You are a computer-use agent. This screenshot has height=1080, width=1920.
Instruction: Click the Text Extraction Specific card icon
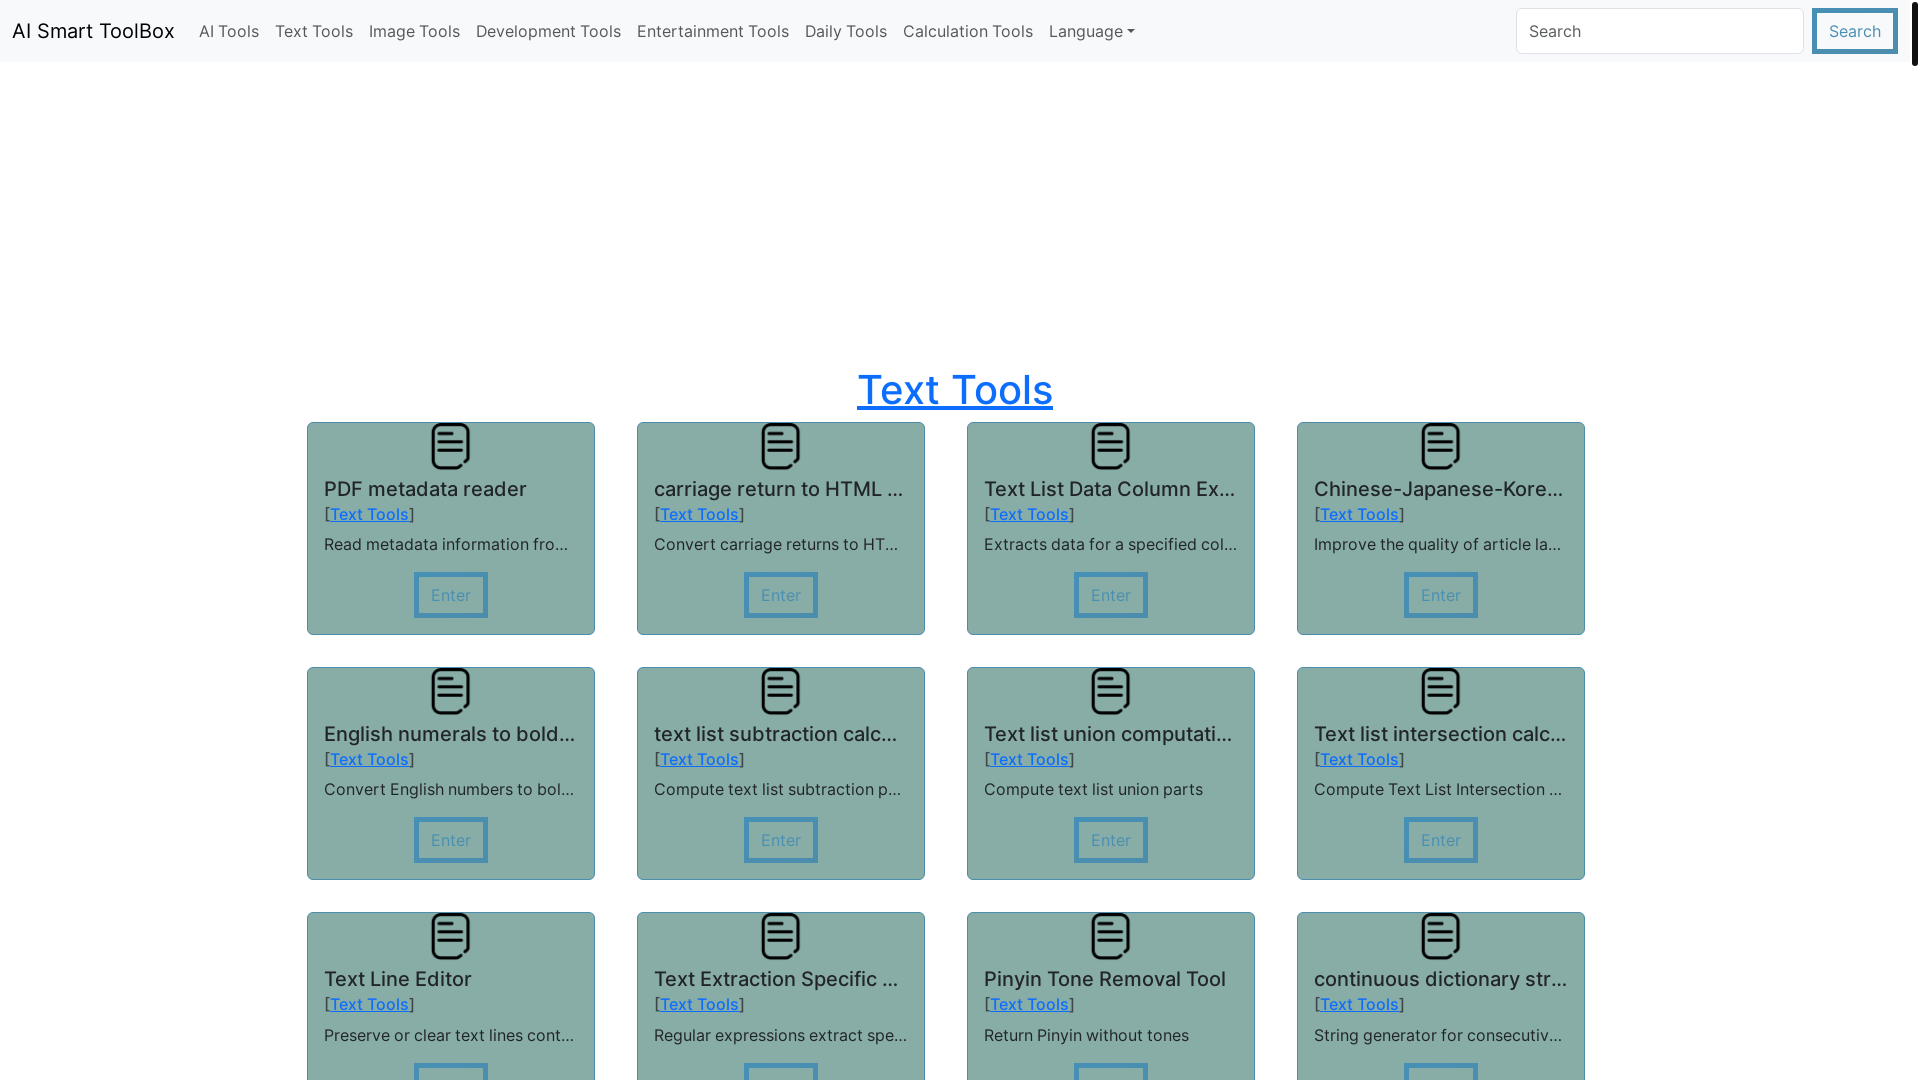pyautogui.click(x=780, y=936)
